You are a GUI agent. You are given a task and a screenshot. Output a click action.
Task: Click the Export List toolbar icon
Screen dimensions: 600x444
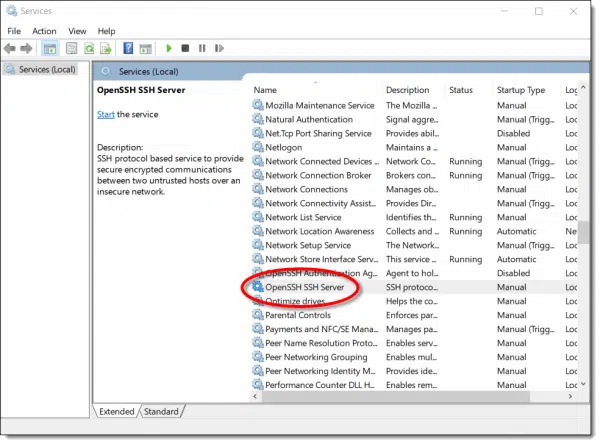(x=105, y=48)
